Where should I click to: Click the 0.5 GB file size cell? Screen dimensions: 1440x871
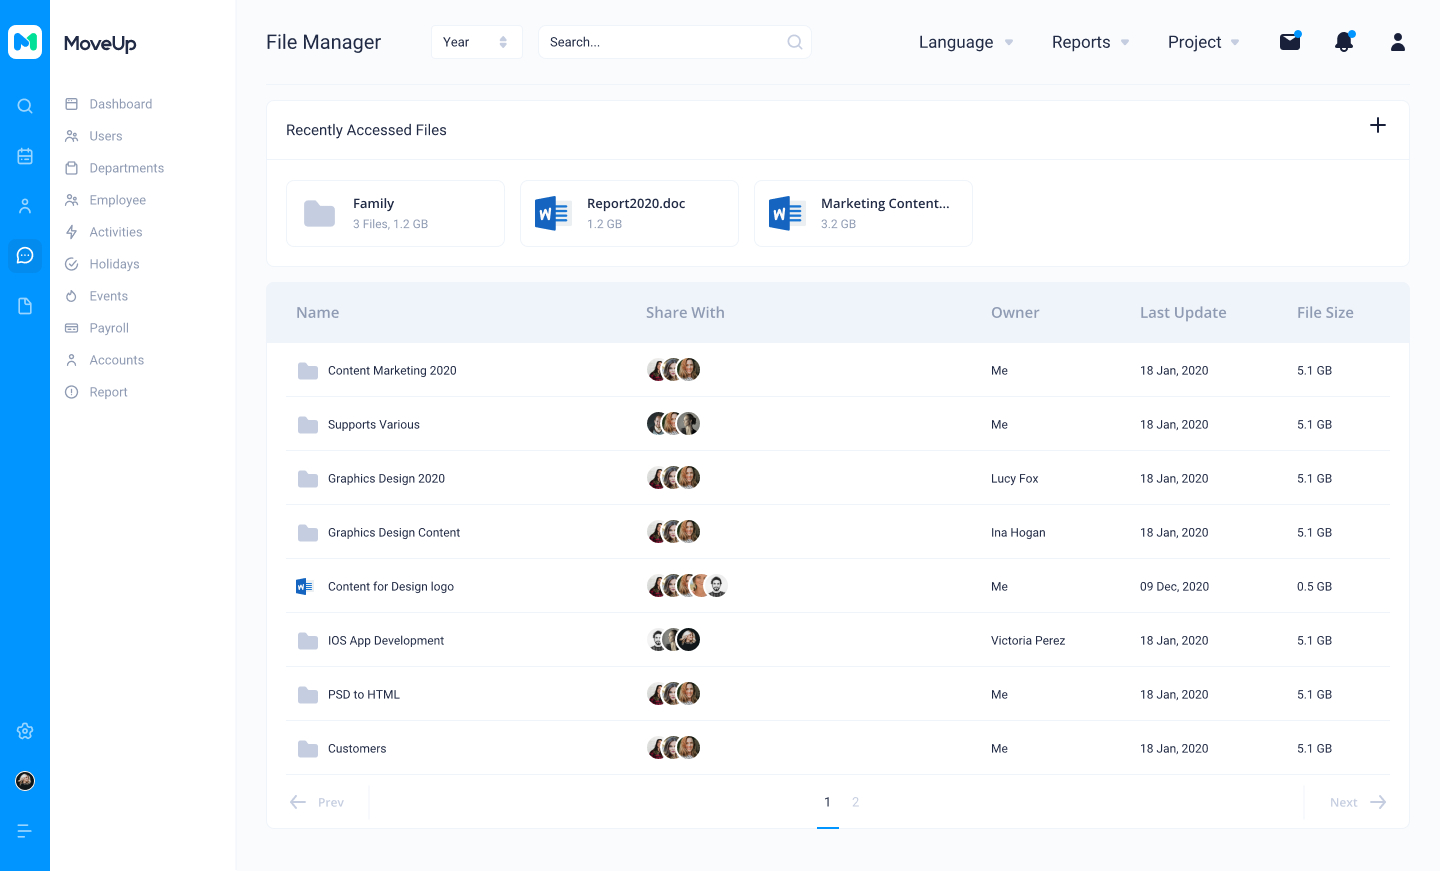1314,587
